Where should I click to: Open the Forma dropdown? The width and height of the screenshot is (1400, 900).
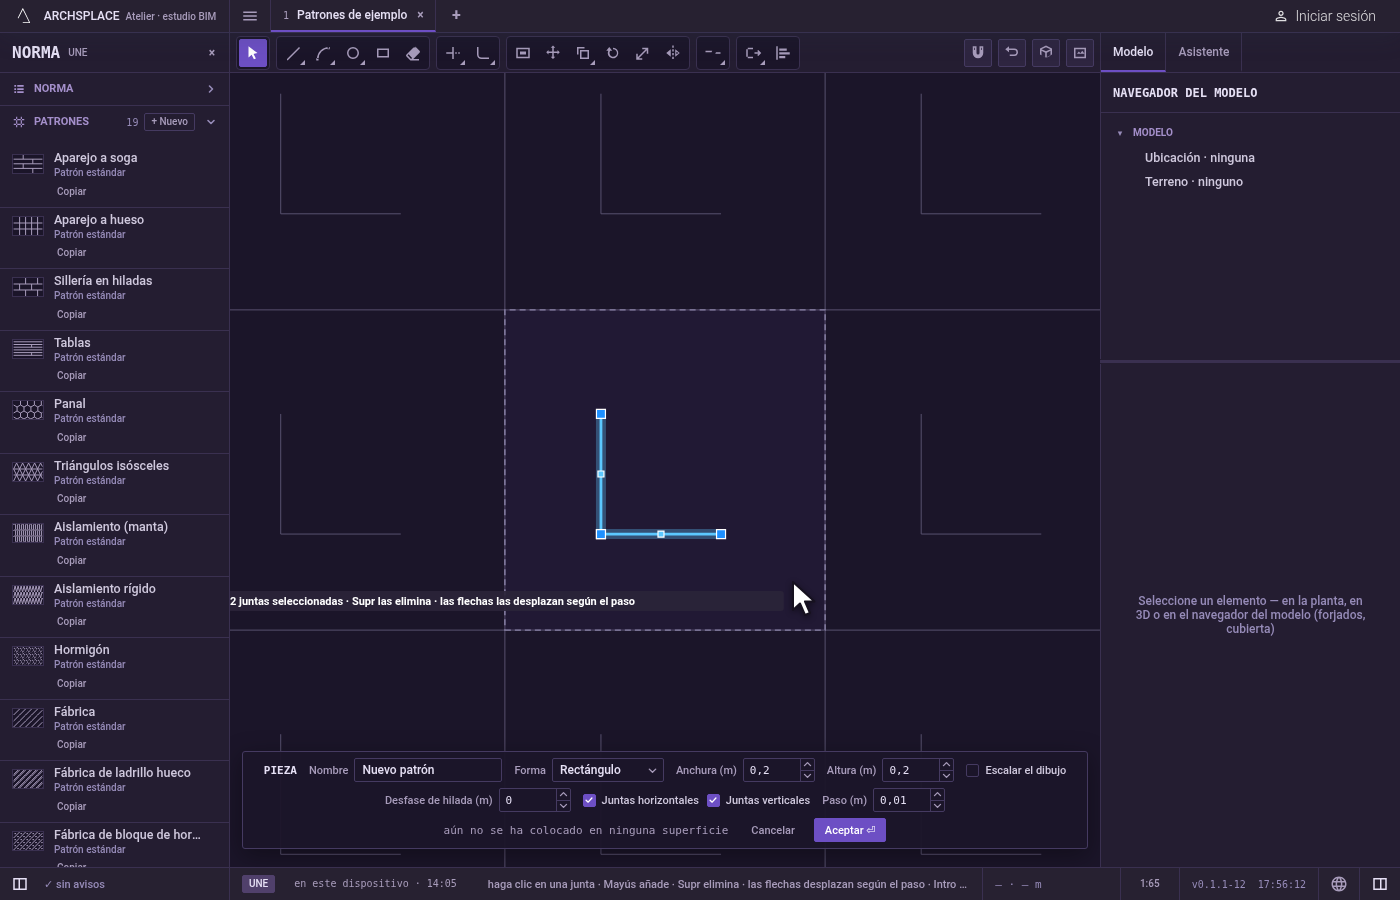pos(608,770)
